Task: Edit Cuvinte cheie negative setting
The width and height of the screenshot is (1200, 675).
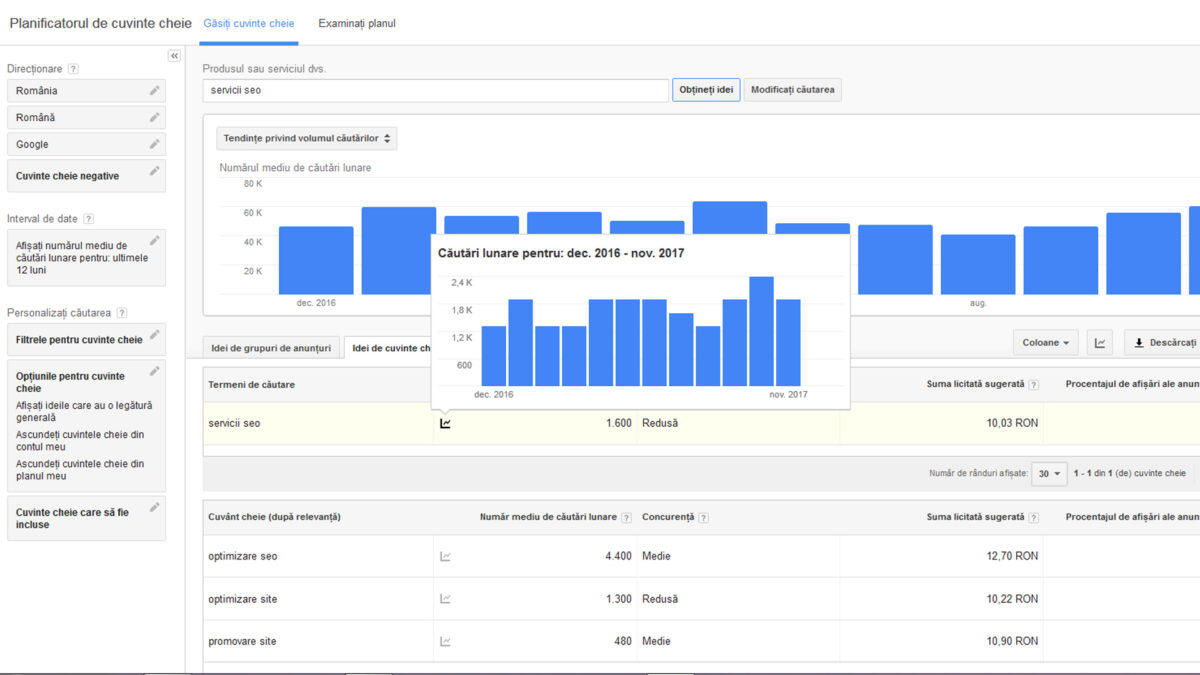Action: click(154, 172)
